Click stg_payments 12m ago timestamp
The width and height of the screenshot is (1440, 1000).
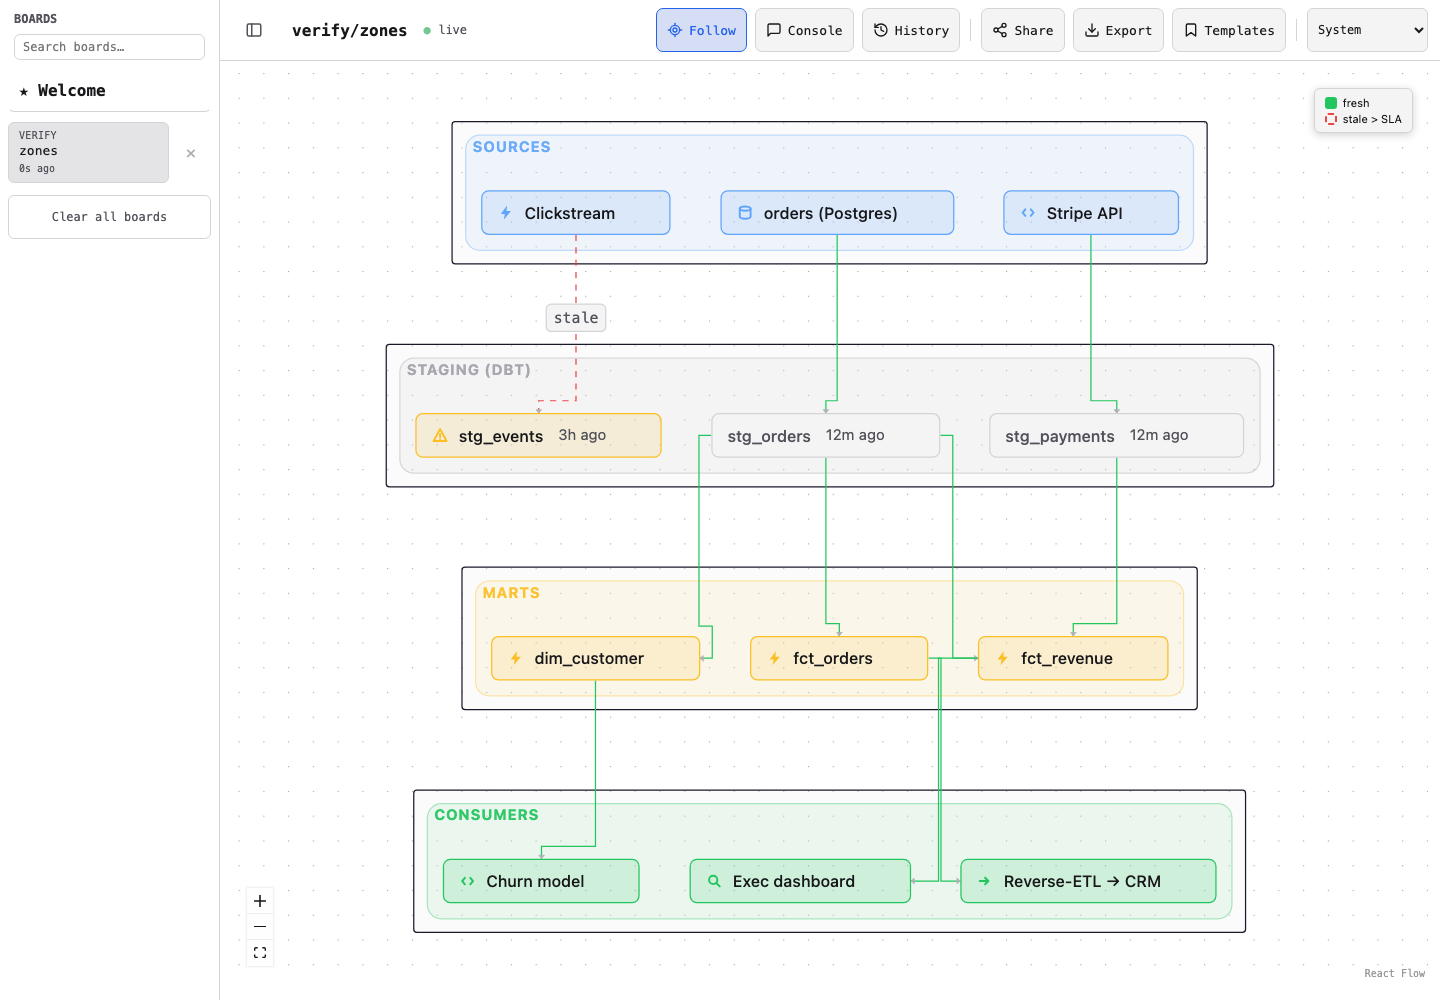pyautogui.click(x=1159, y=435)
